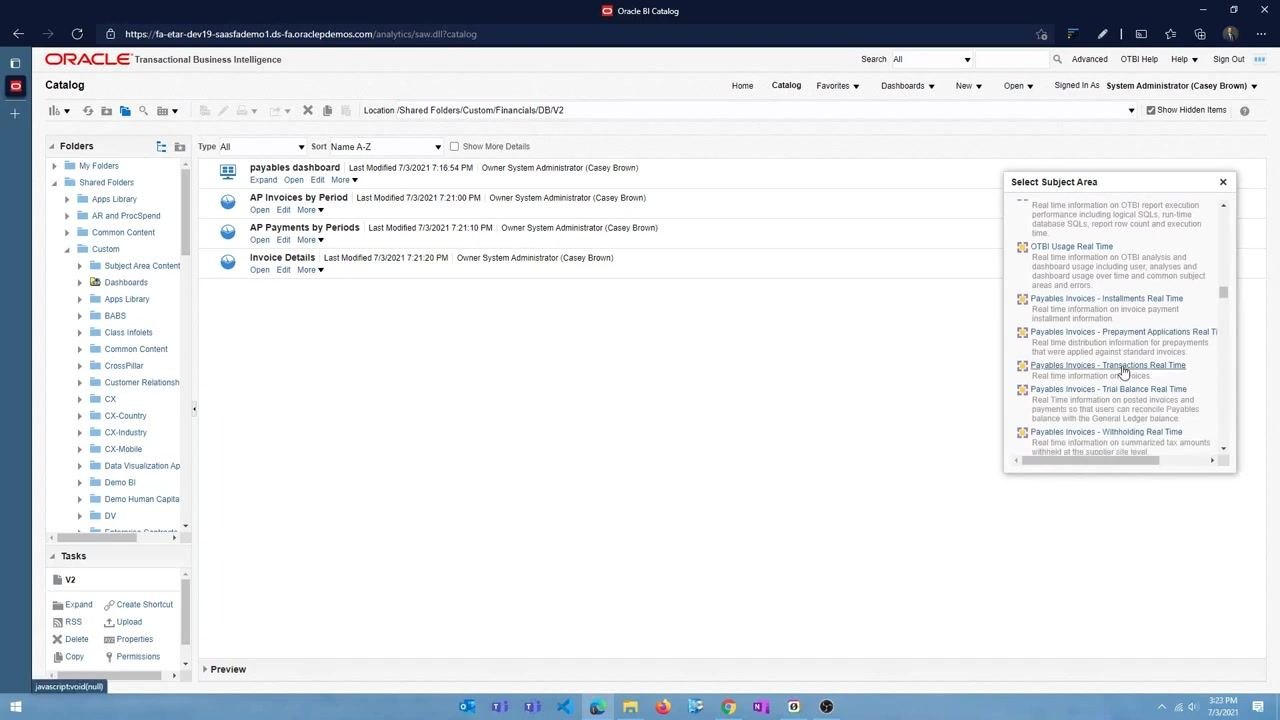1280x720 pixels.
Task: Open the Sort Name A-Z dropdown
Action: click(385, 147)
